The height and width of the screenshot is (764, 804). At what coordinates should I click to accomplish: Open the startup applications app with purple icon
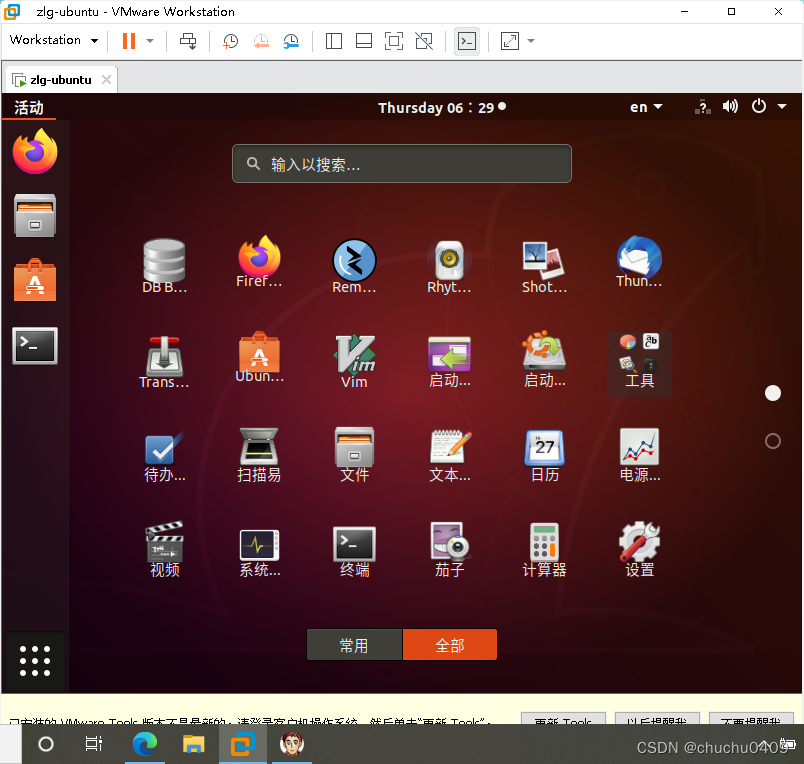point(449,361)
